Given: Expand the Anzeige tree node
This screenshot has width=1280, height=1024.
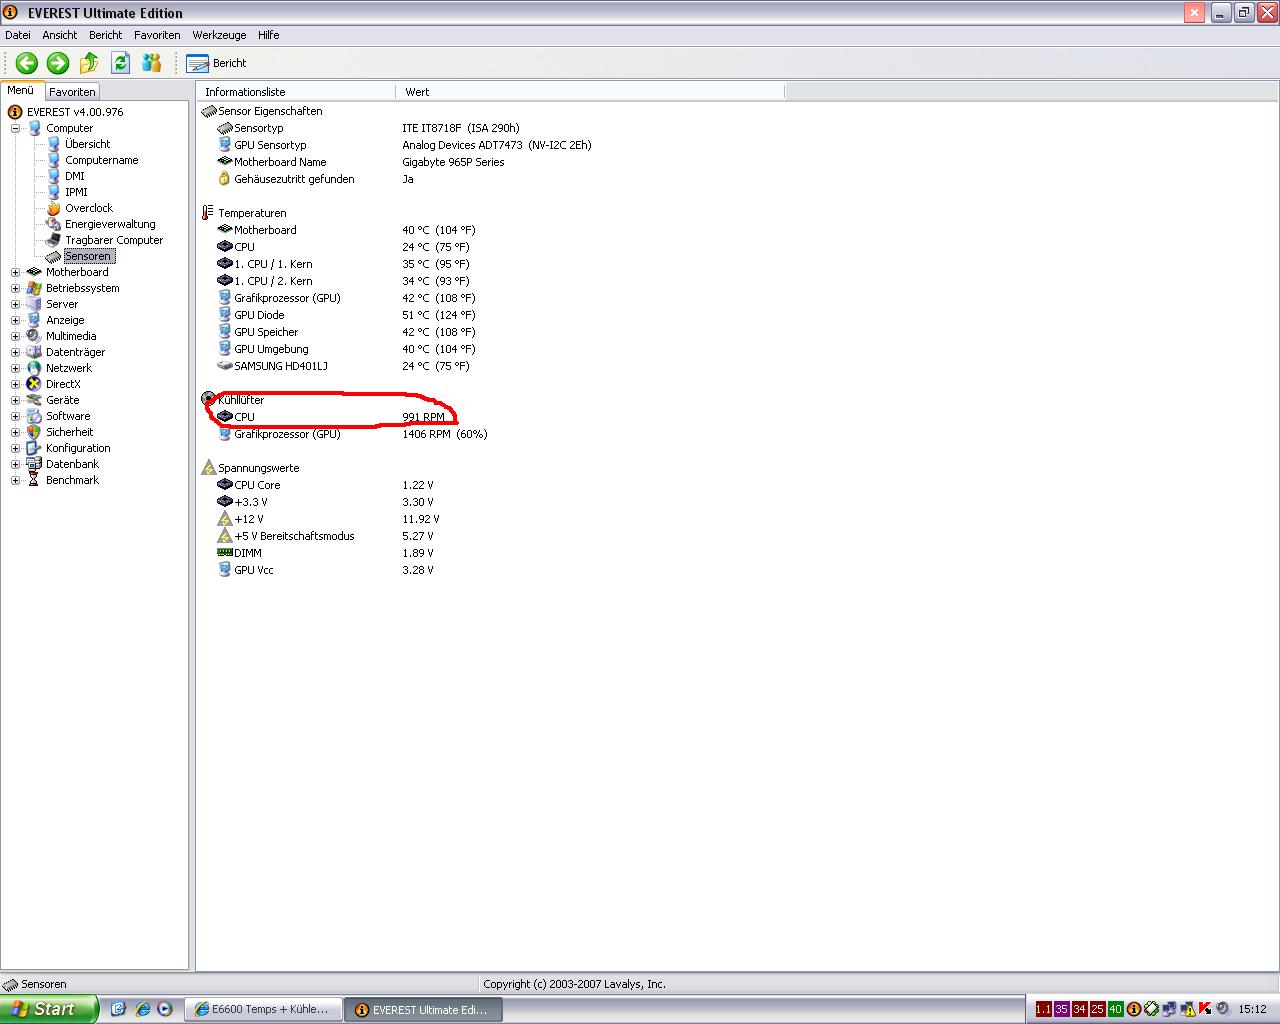Looking at the screenshot, I should 15,320.
